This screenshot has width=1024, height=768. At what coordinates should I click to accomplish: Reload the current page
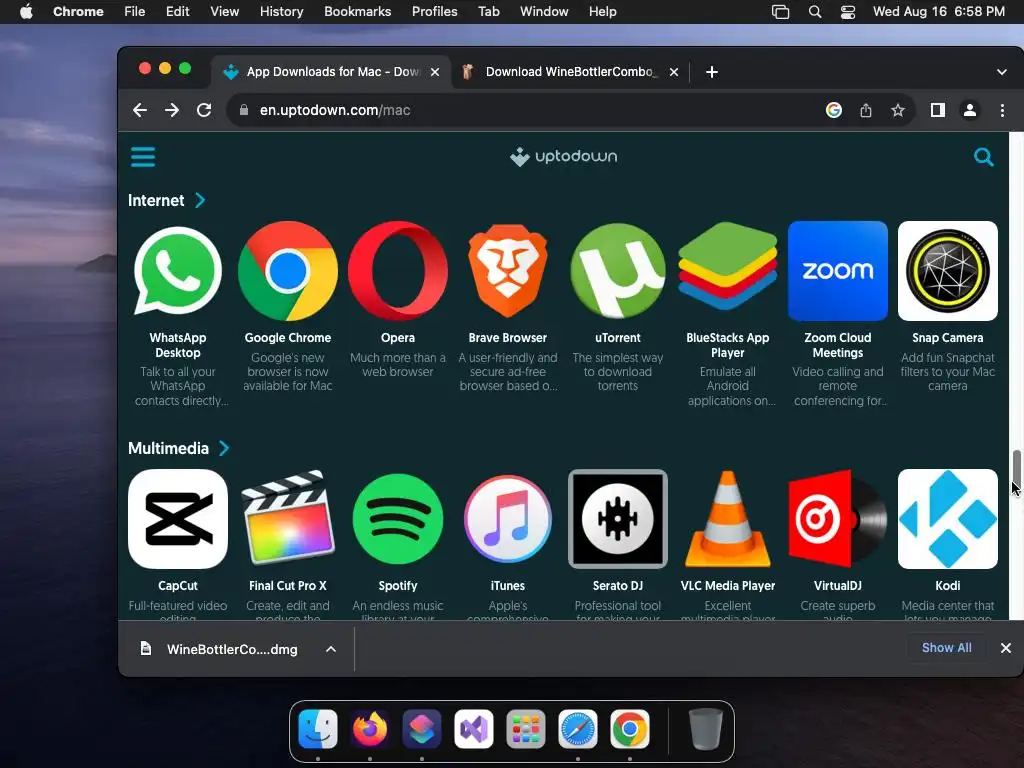point(204,110)
